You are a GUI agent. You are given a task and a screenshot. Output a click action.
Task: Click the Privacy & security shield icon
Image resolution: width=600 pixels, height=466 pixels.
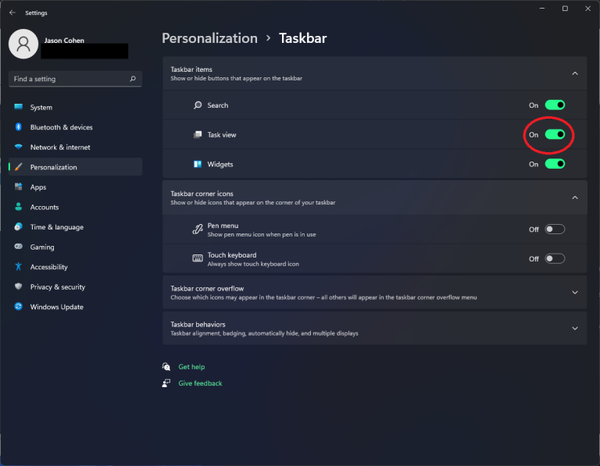point(18,287)
